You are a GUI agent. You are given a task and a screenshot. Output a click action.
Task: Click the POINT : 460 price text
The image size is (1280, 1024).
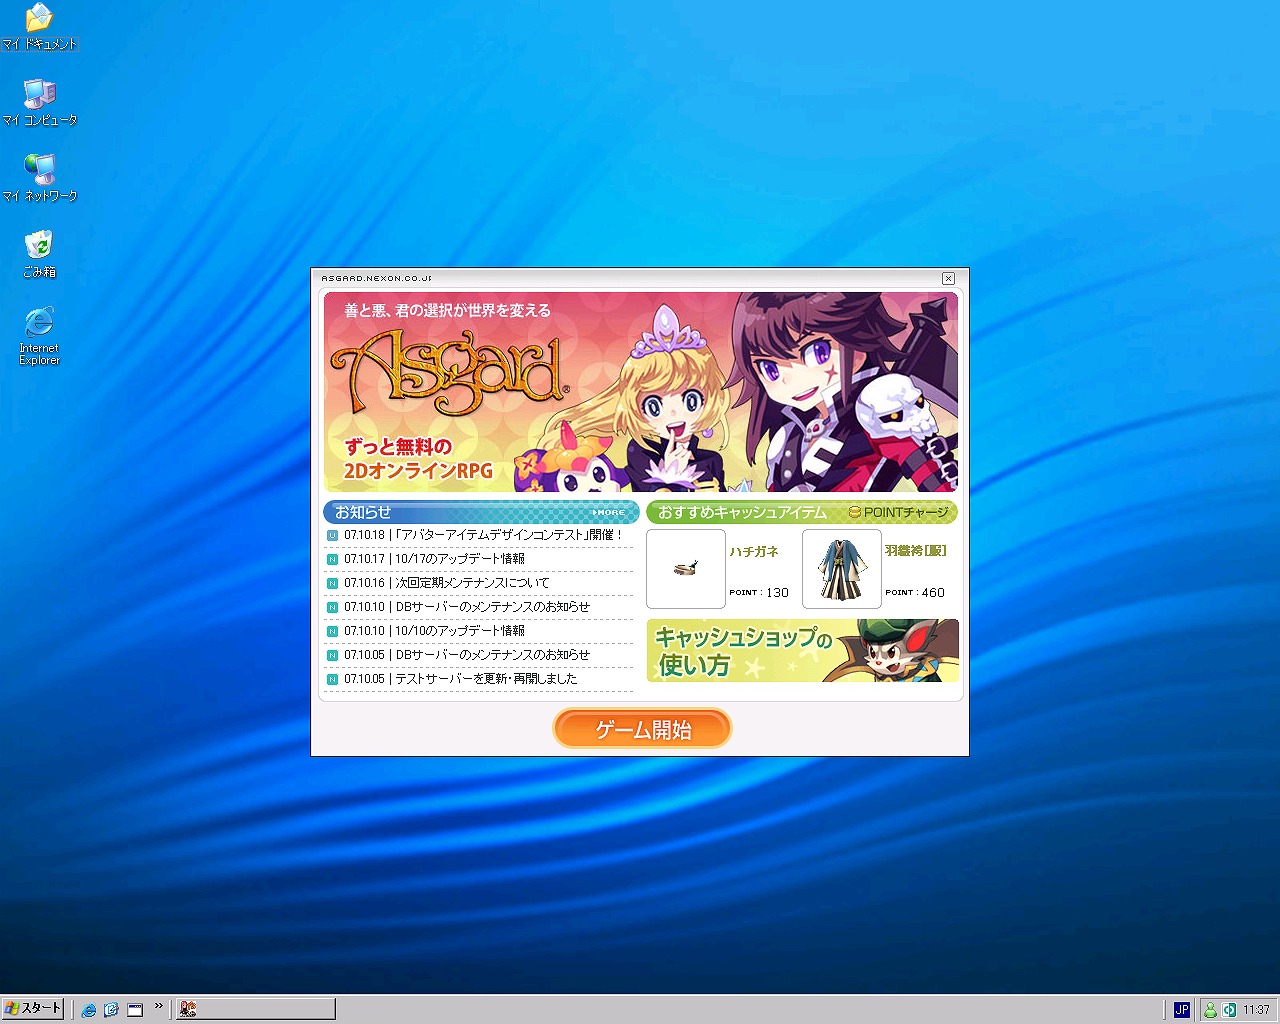point(915,593)
